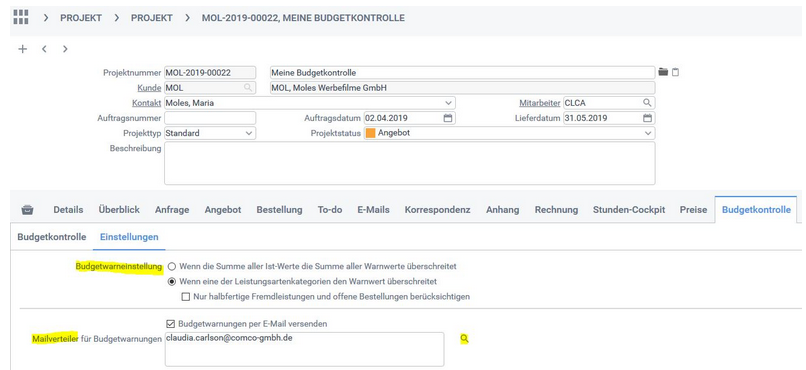This screenshot has height=370, width=806.
Task: Open the app grid menu icon
Action: pos(21,17)
